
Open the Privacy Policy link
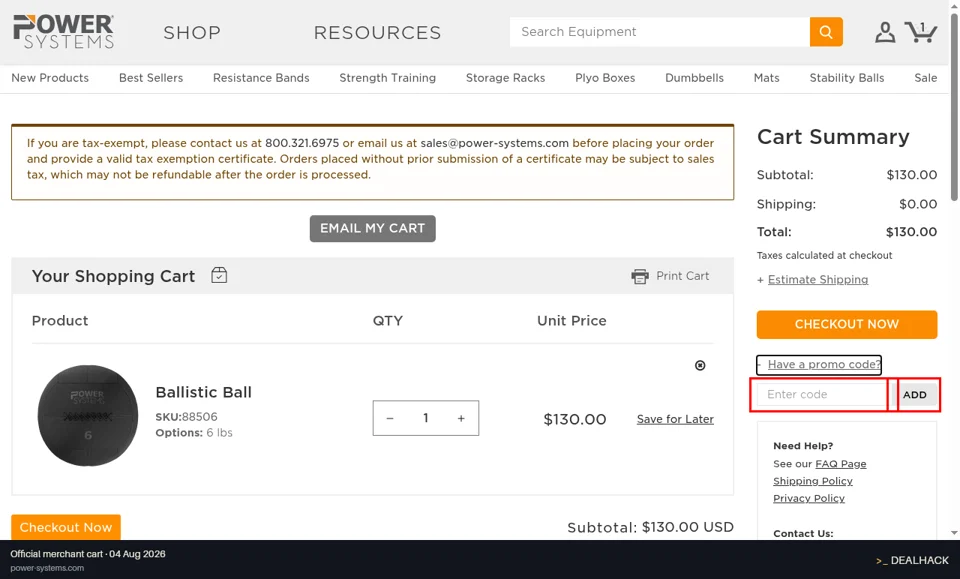(x=809, y=498)
